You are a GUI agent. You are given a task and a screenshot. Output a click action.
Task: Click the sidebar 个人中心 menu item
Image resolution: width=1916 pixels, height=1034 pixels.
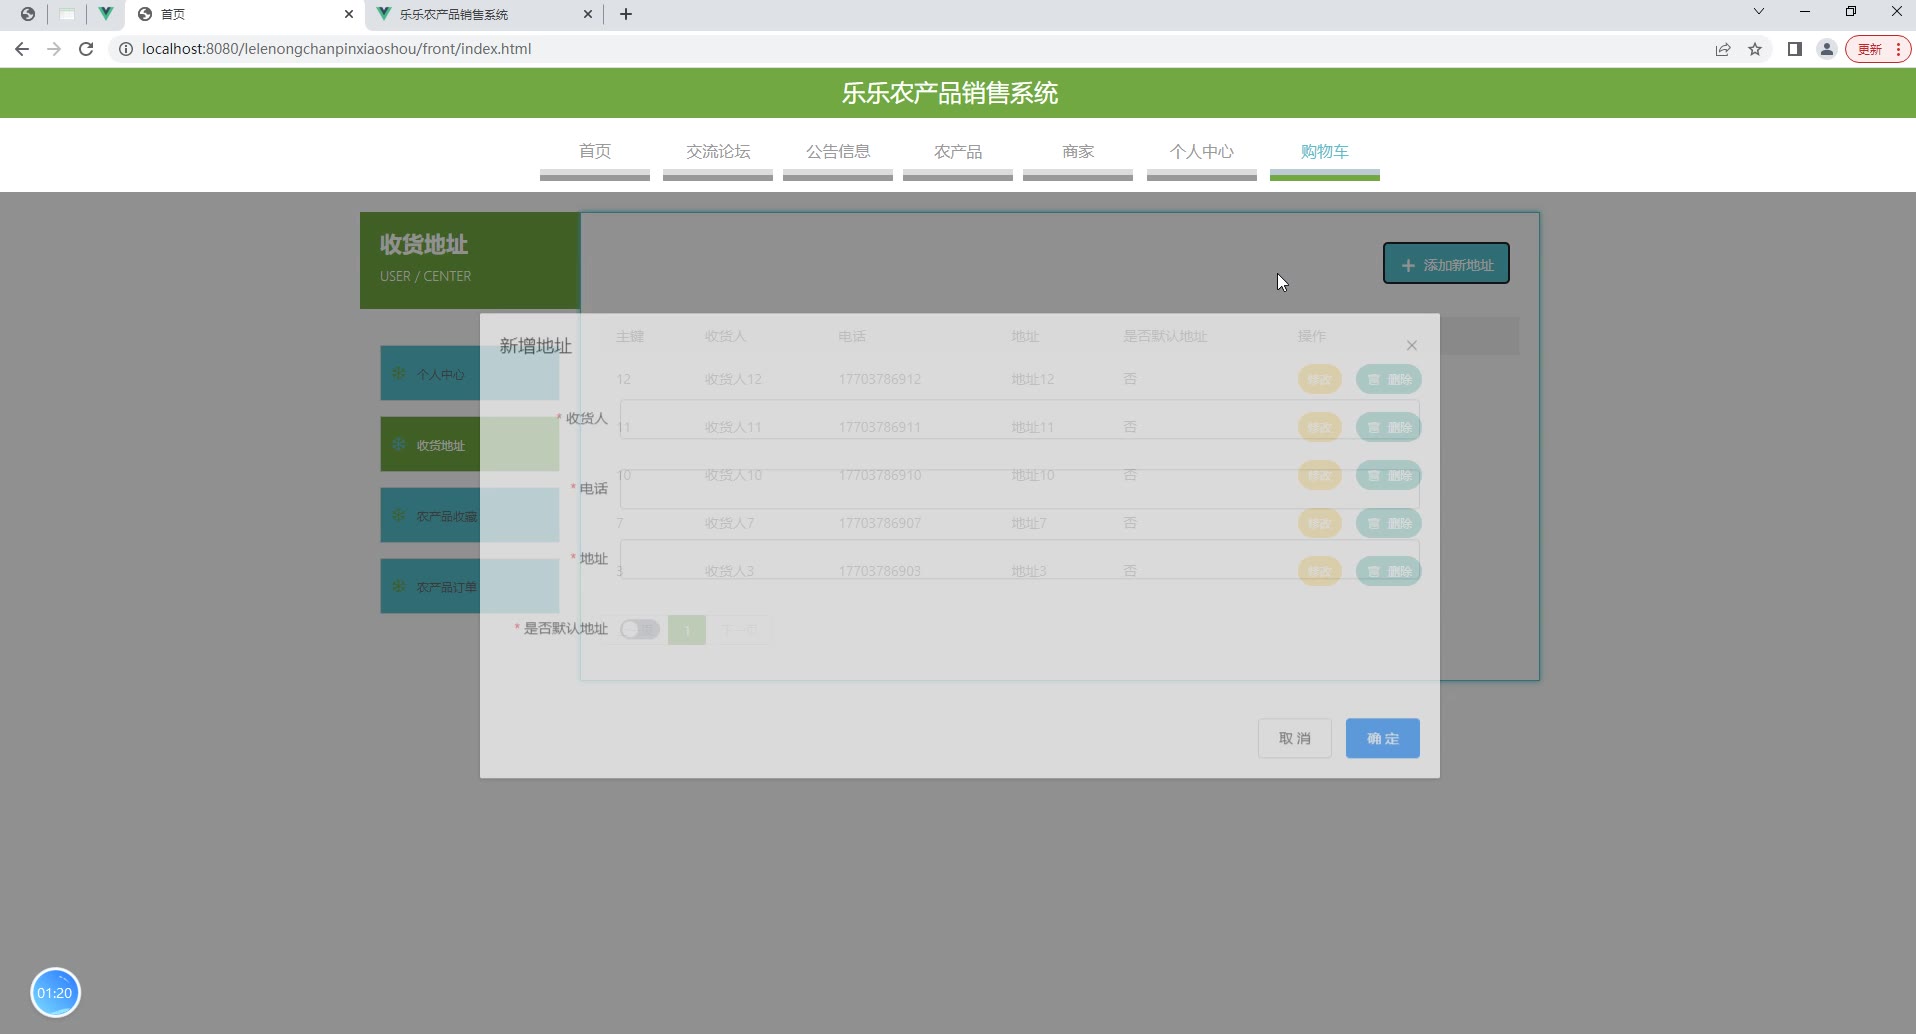(469, 374)
